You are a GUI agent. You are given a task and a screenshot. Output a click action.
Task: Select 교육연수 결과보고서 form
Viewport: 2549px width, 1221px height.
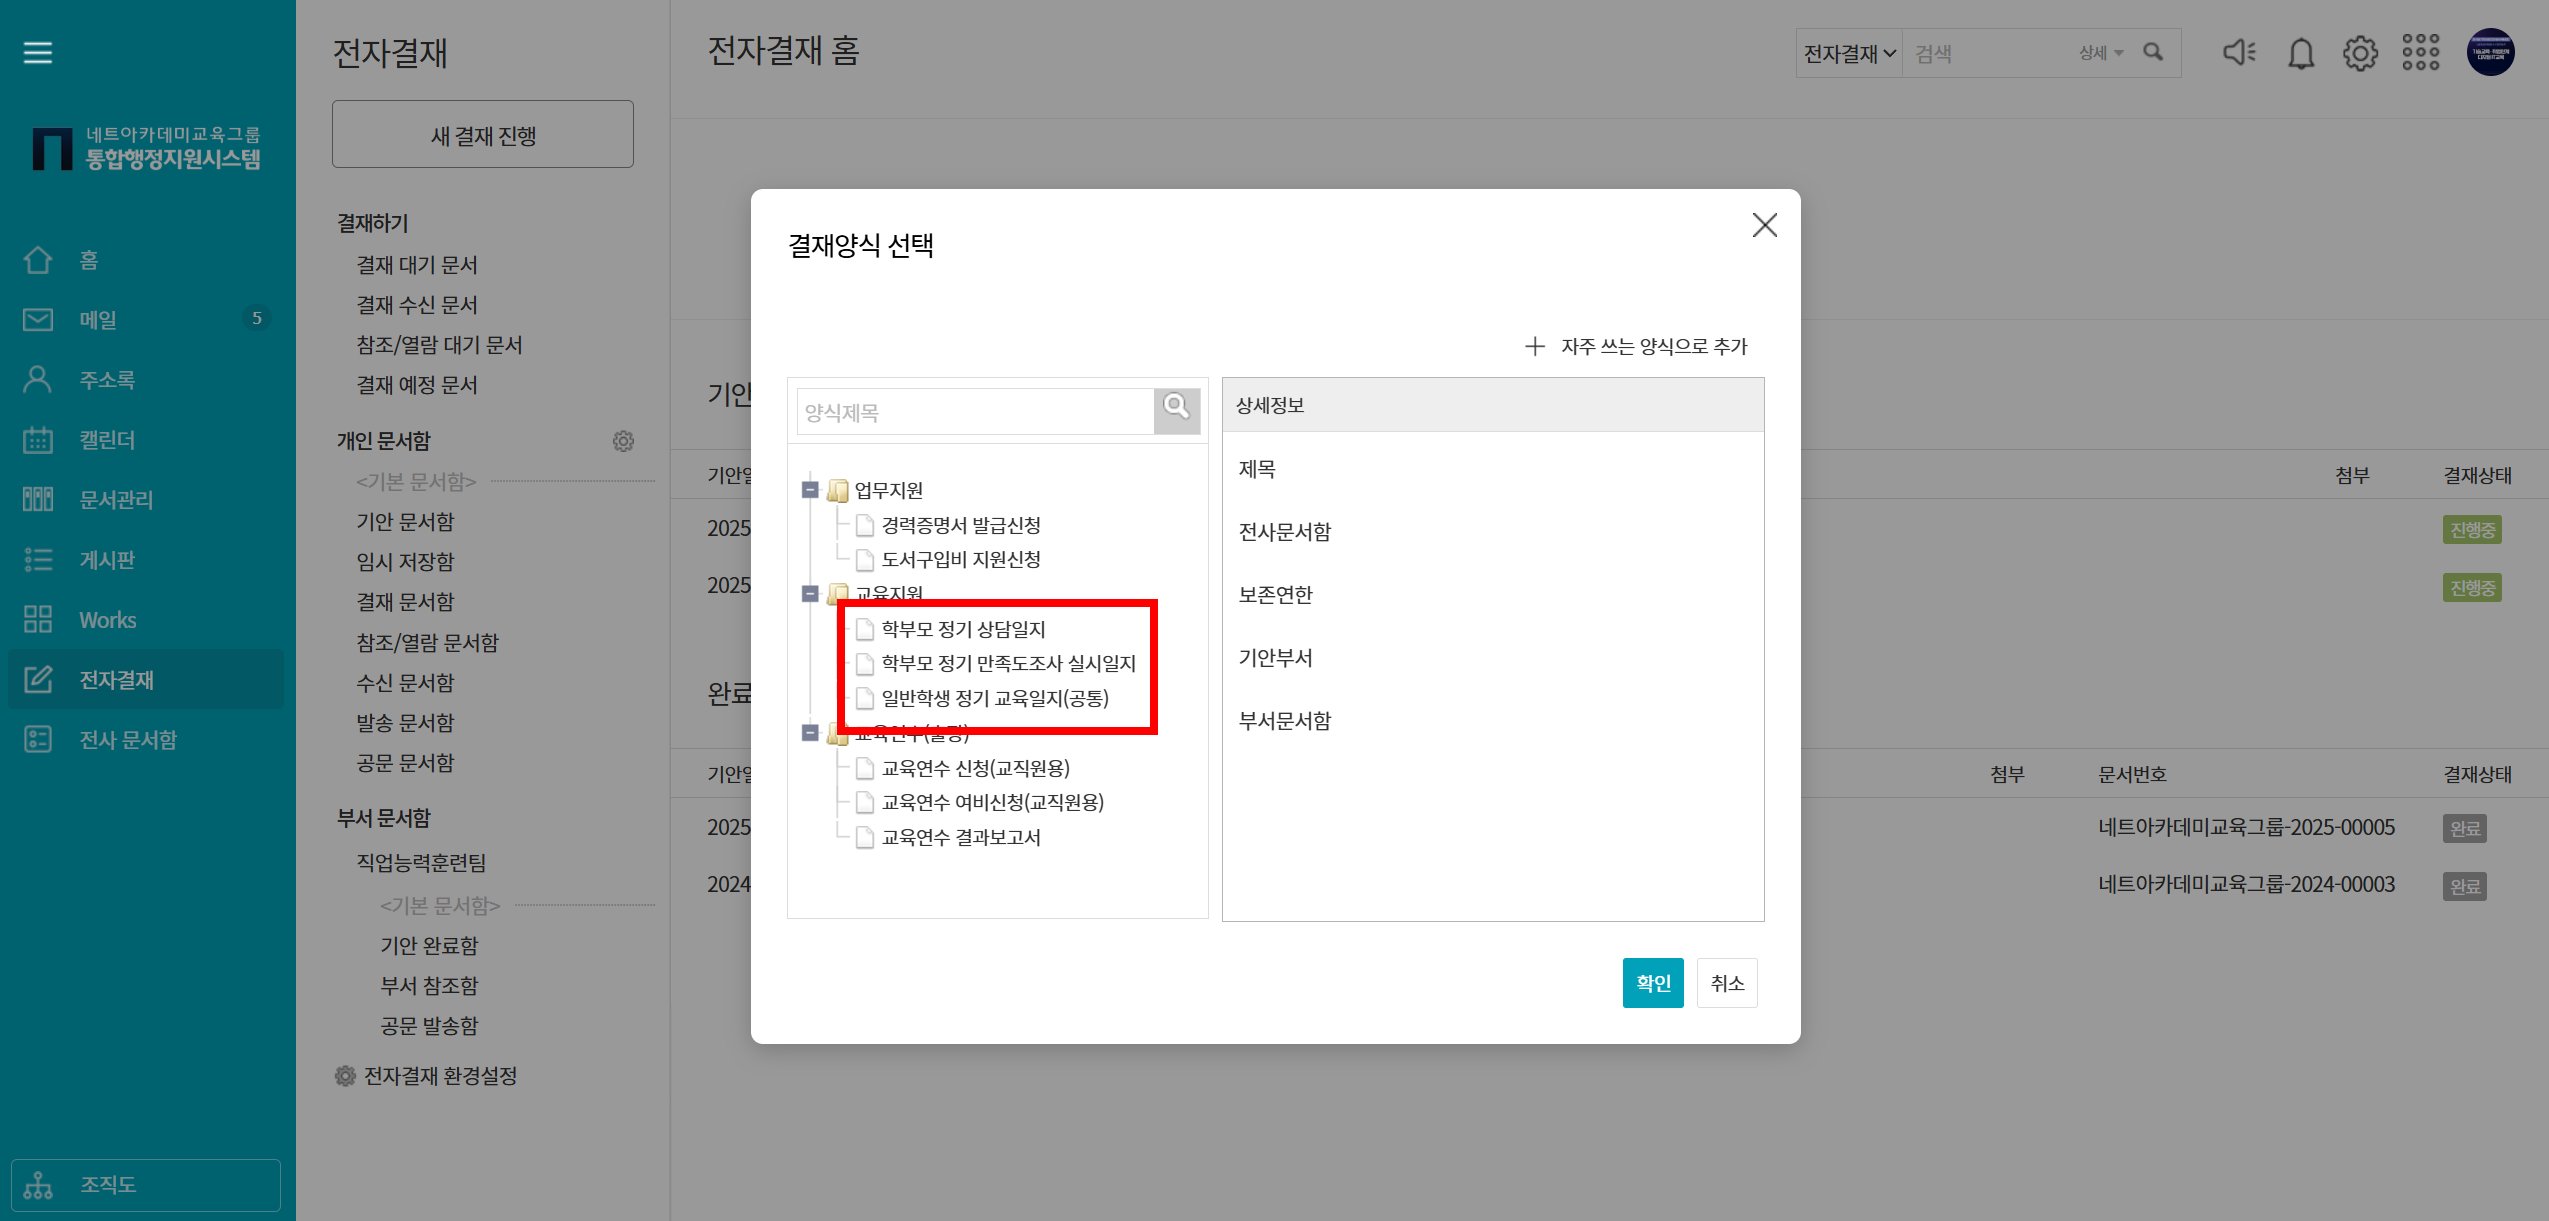960,838
